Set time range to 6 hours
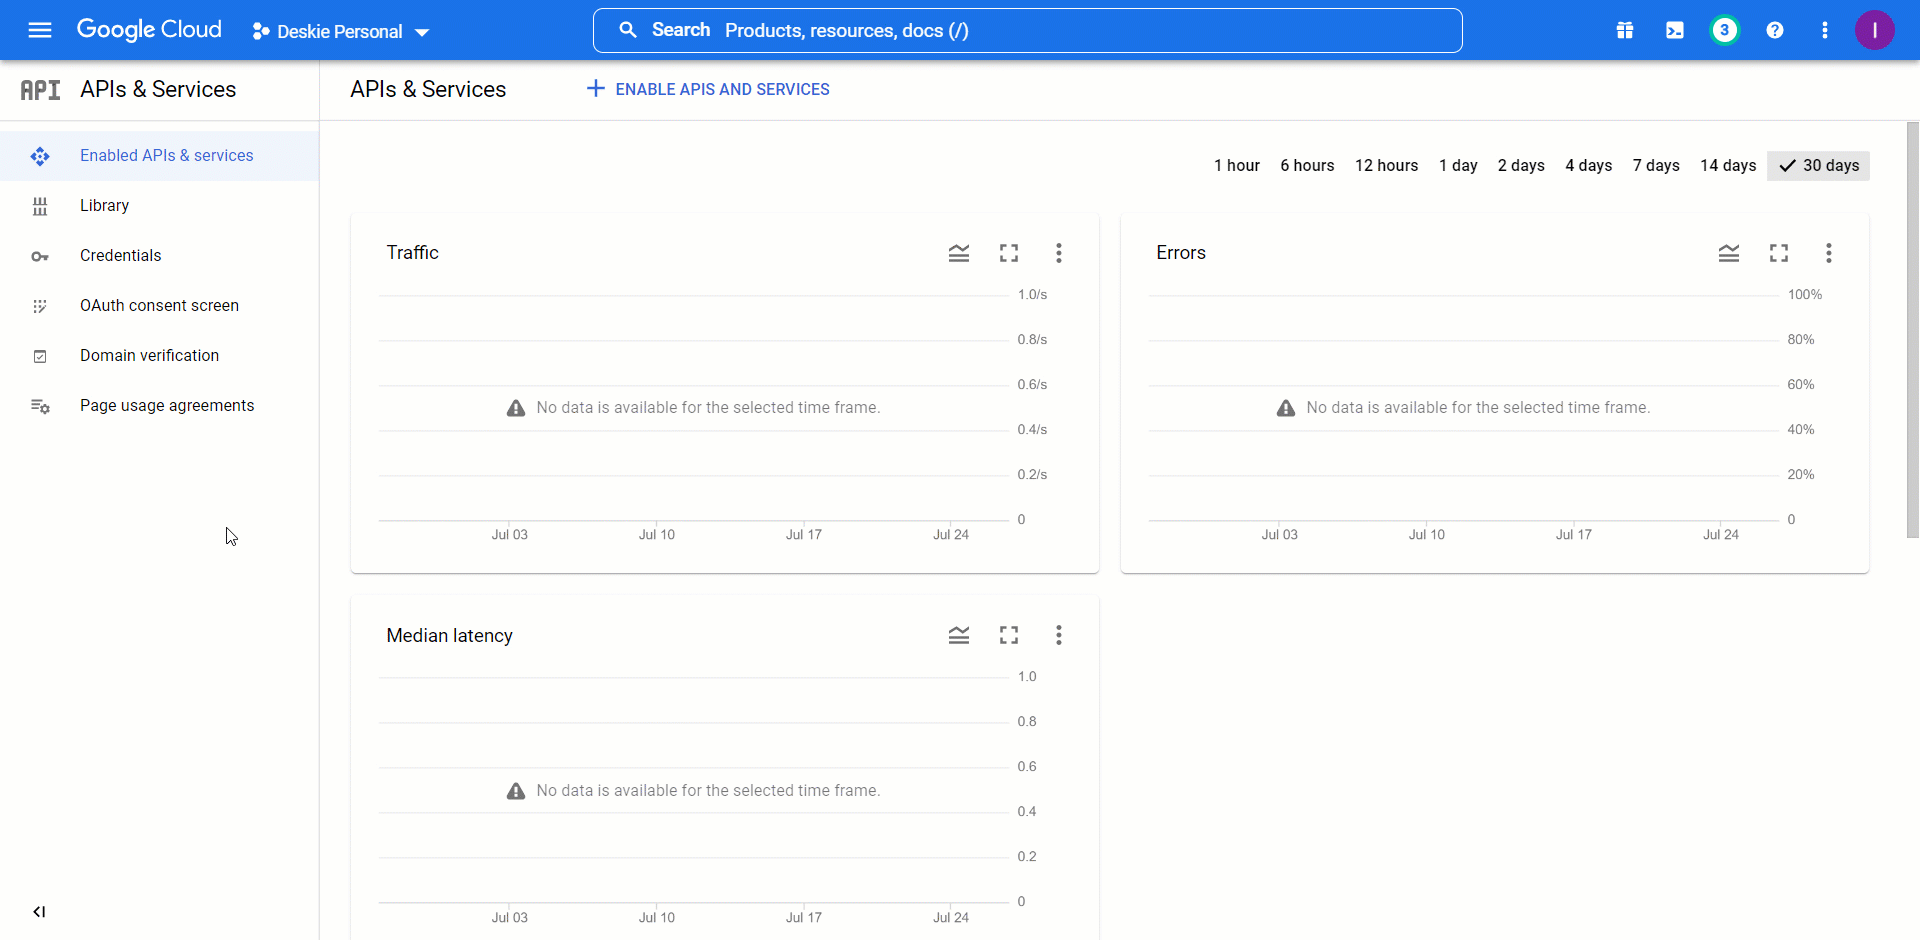 tap(1307, 166)
